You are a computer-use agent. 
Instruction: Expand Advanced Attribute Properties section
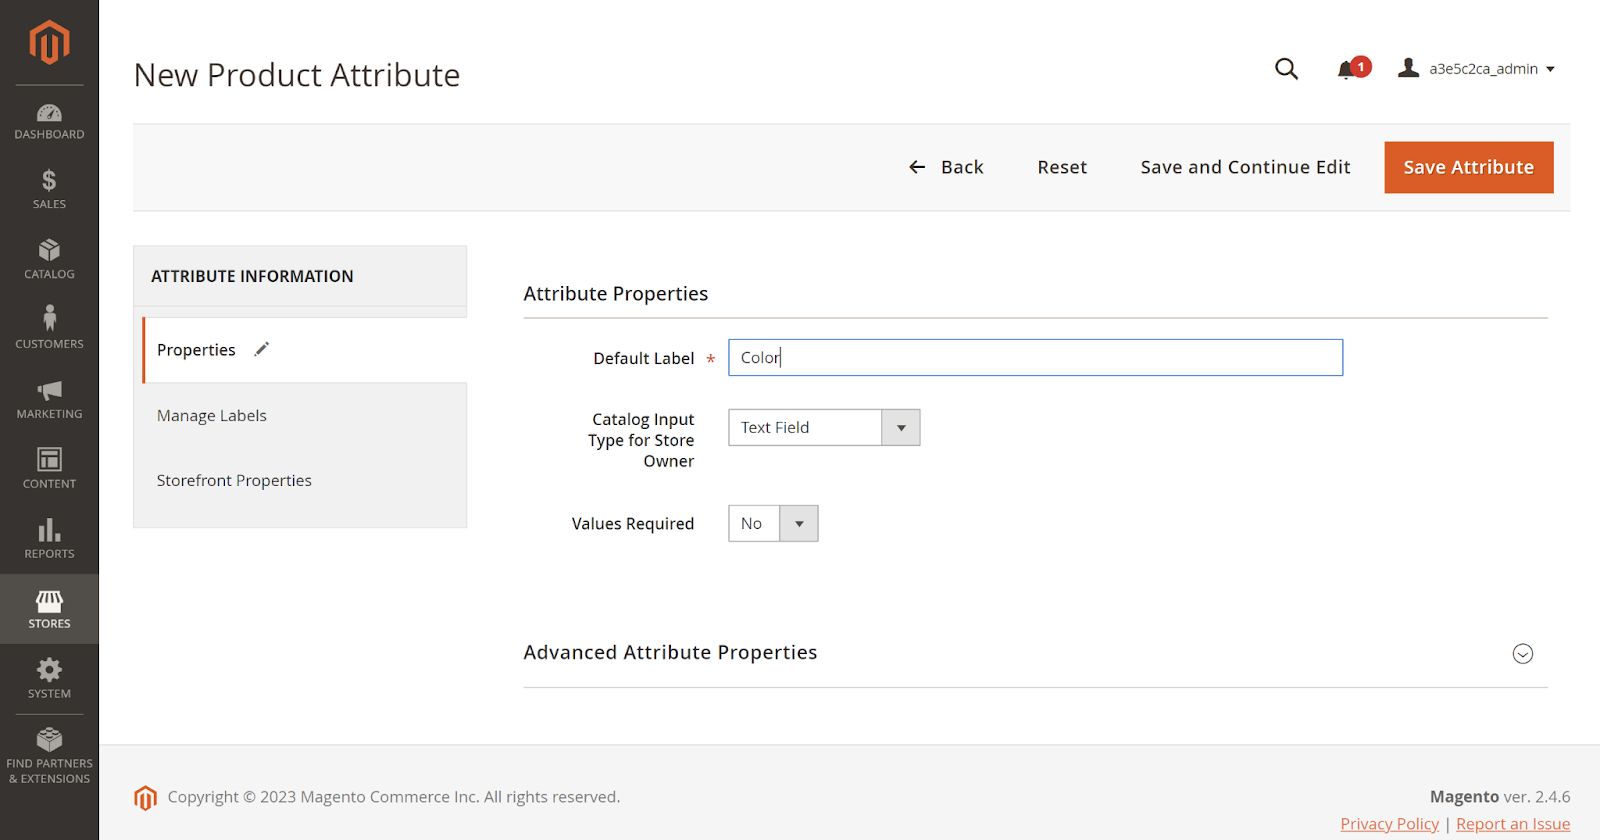tap(1522, 653)
